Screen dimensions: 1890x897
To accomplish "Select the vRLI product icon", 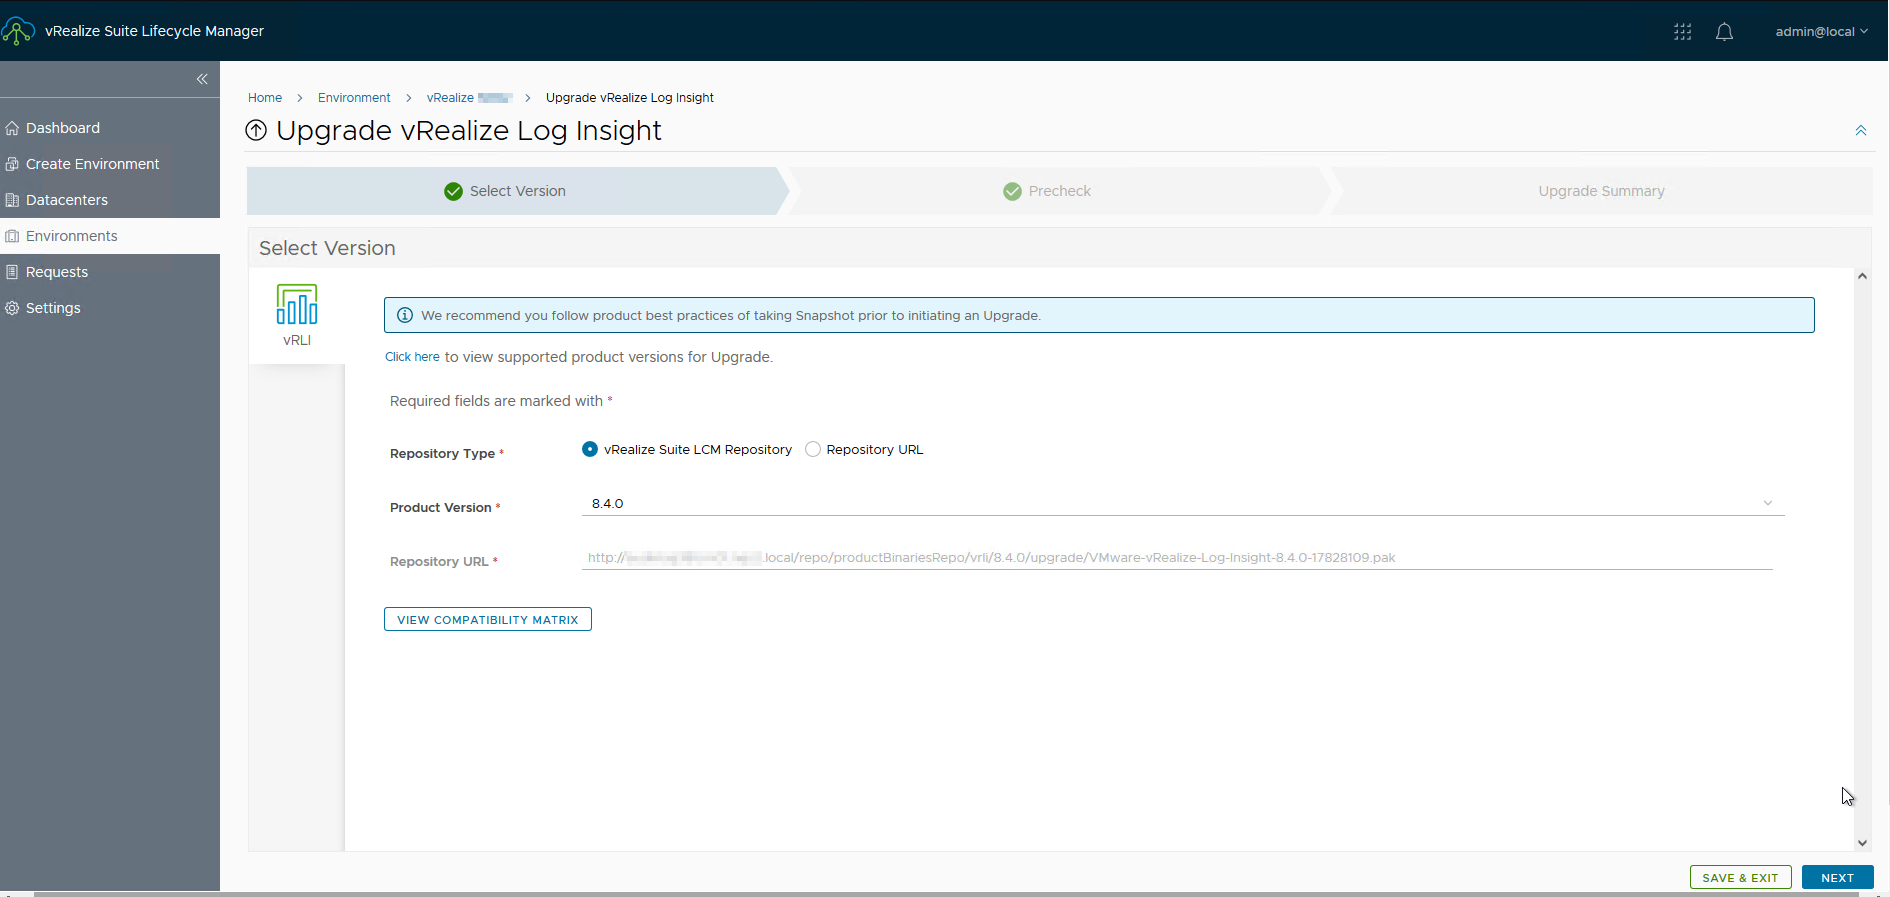I will 297,315.
